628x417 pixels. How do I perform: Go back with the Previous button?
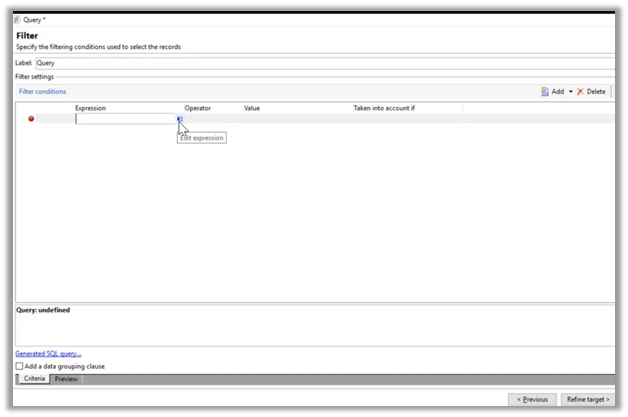coord(532,399)
